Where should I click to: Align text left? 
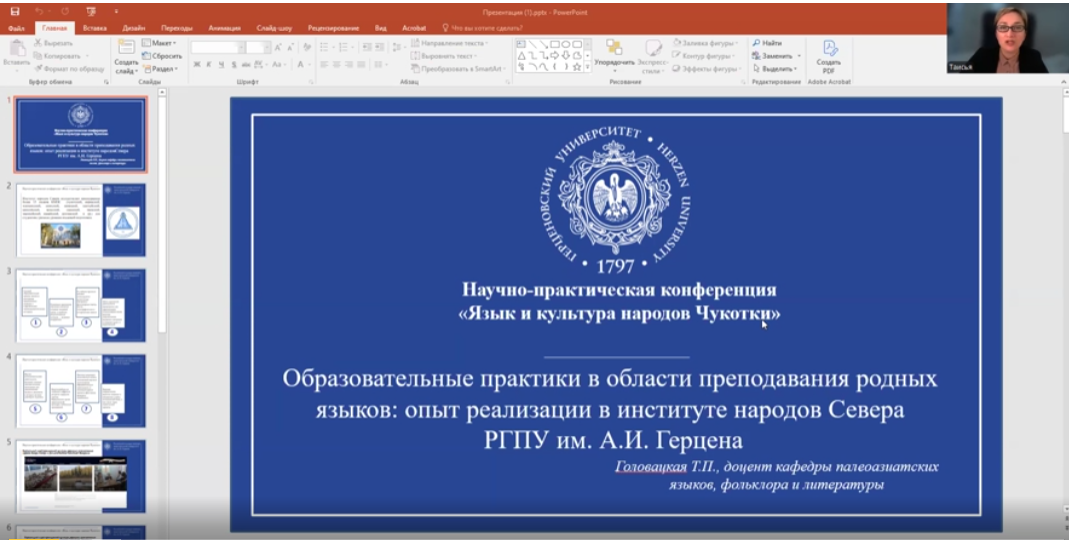coord(324,65)
